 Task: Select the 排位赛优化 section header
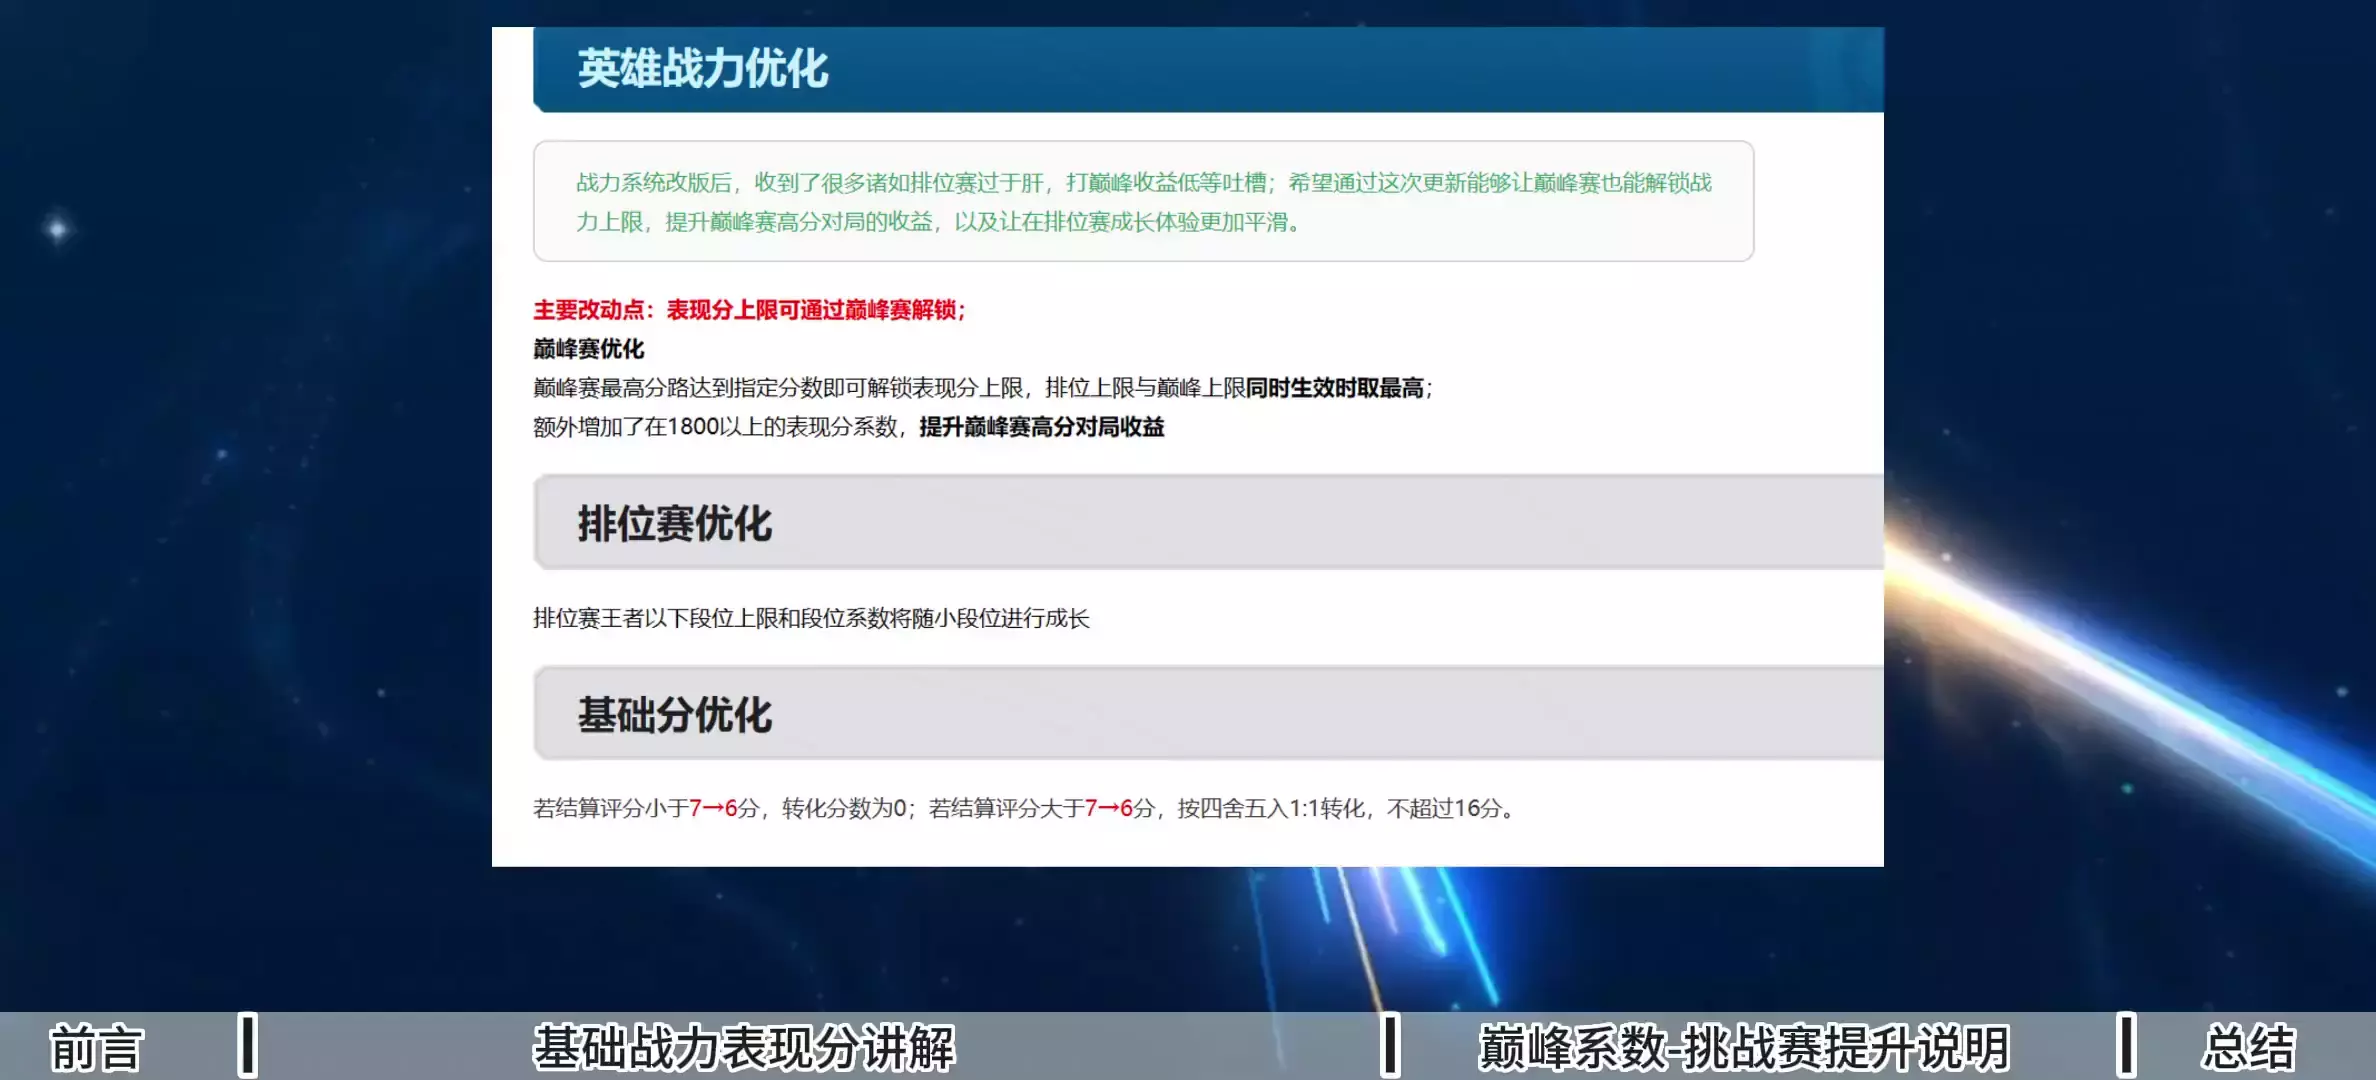[x=675, y=523]
